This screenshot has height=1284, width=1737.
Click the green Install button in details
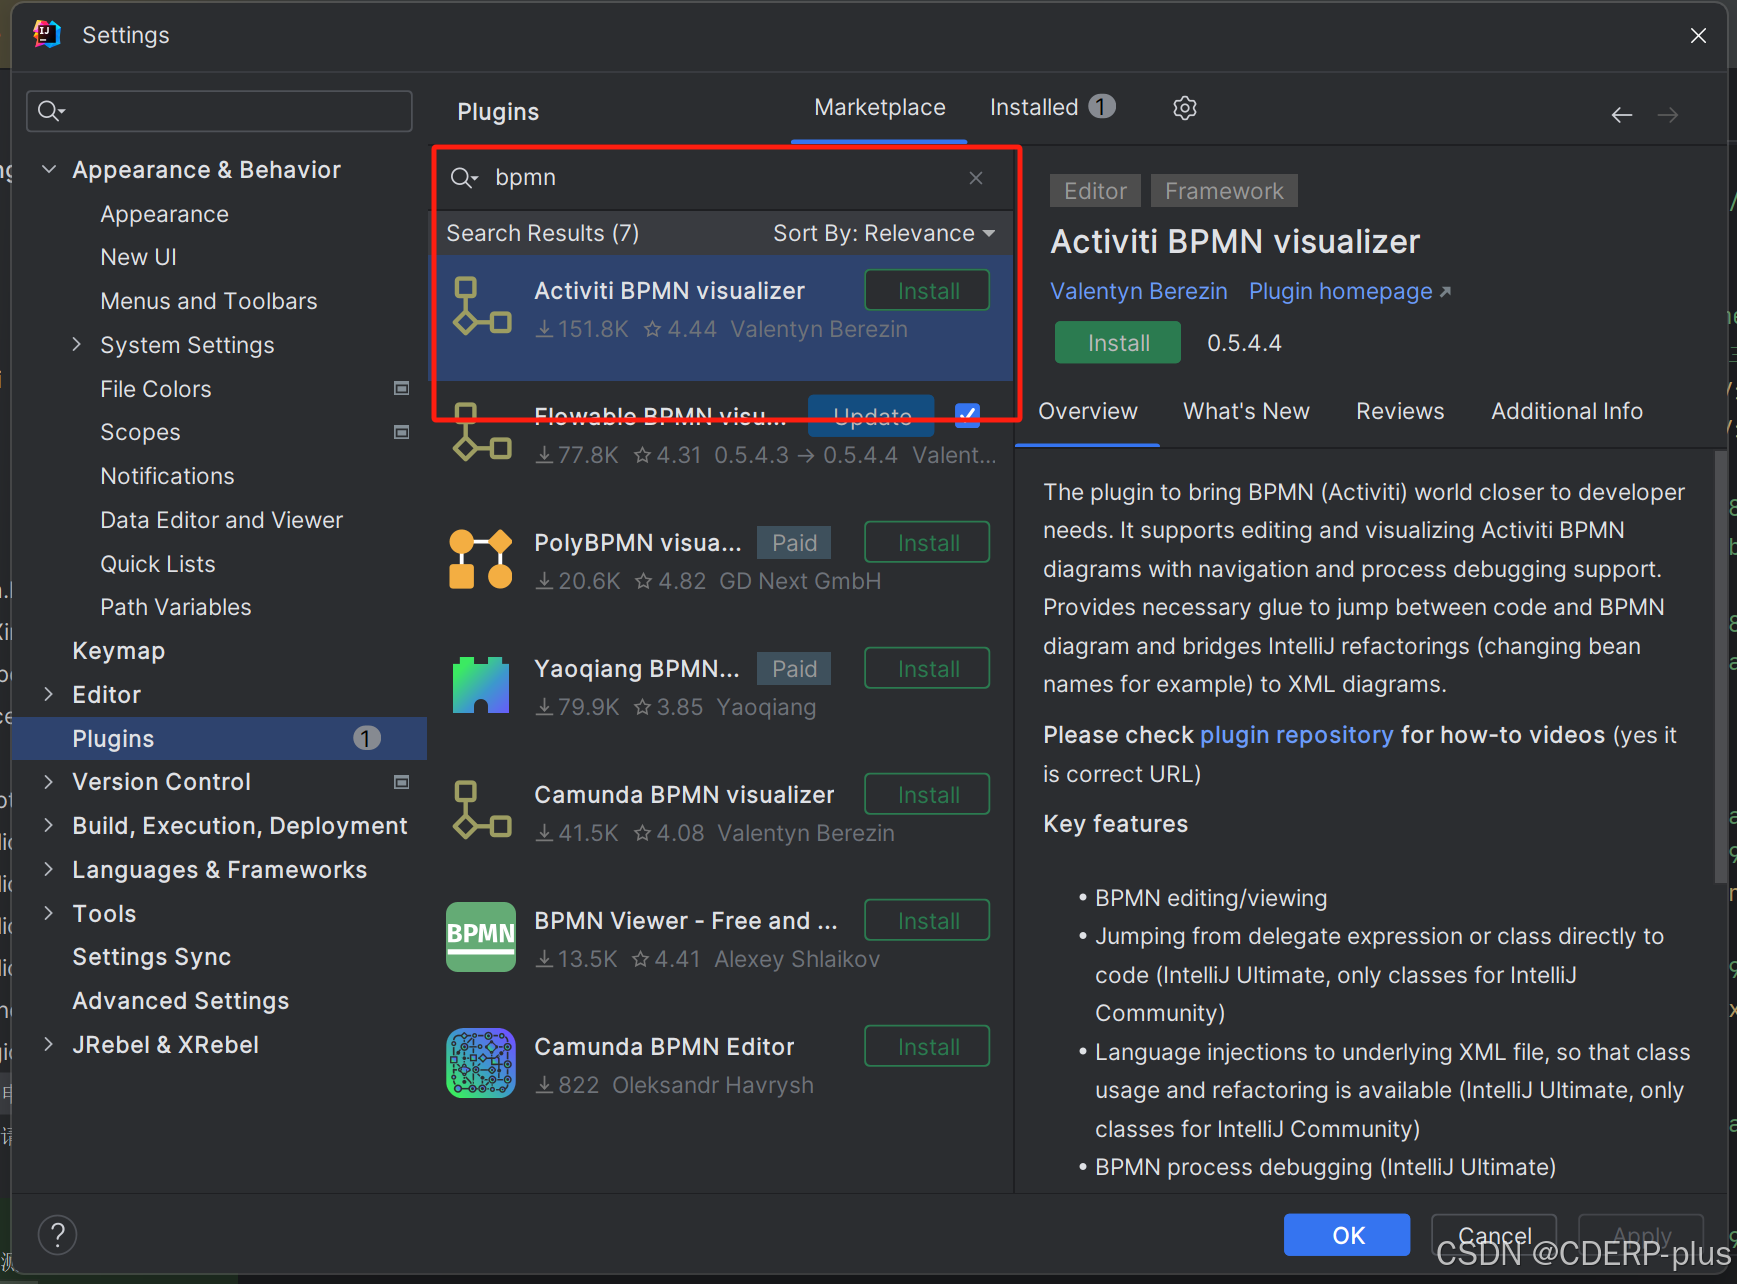coord(1118,343)
